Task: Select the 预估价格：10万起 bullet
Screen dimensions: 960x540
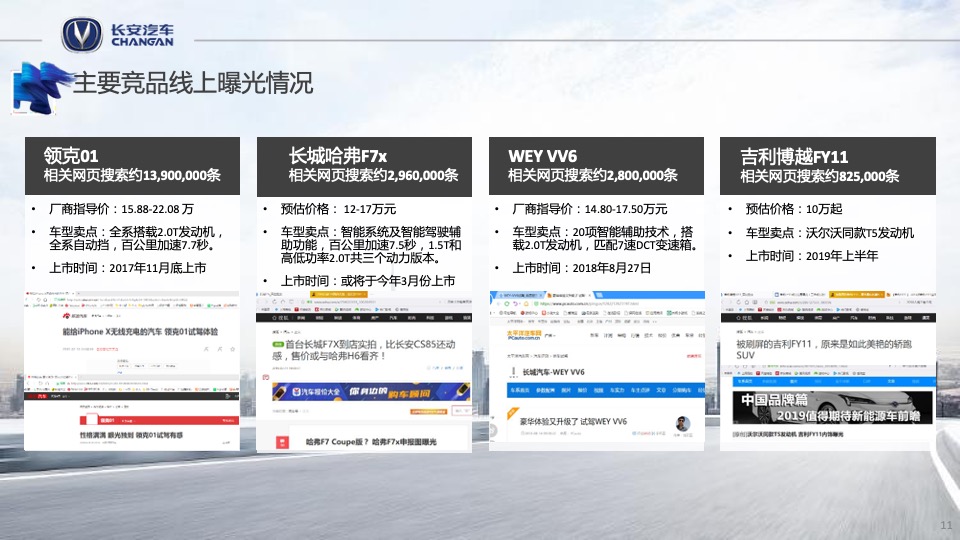Action: tap(793, 209)
